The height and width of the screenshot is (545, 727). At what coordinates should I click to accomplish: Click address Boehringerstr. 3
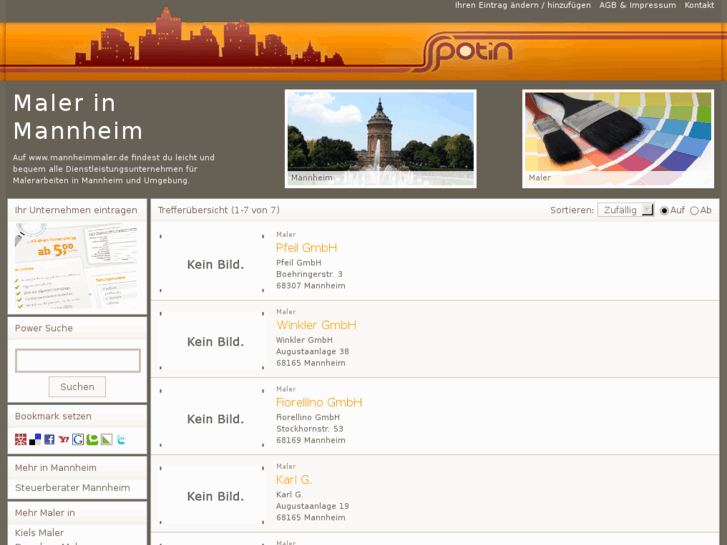coord(309,274)
